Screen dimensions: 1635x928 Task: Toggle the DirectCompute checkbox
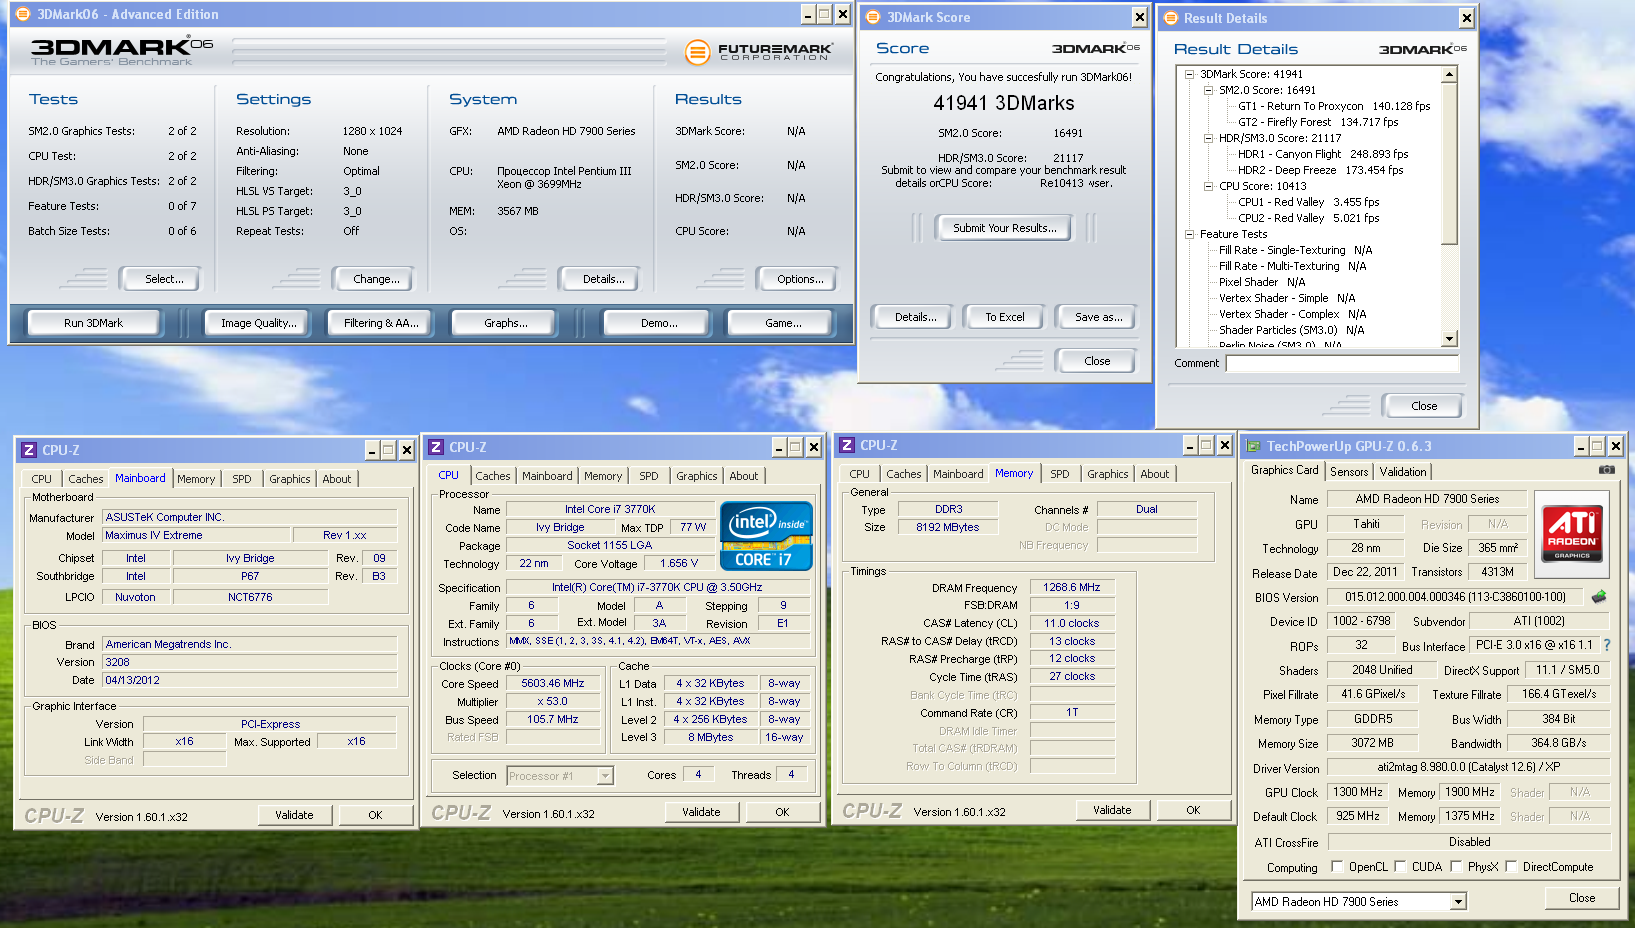coord(1511,867)
